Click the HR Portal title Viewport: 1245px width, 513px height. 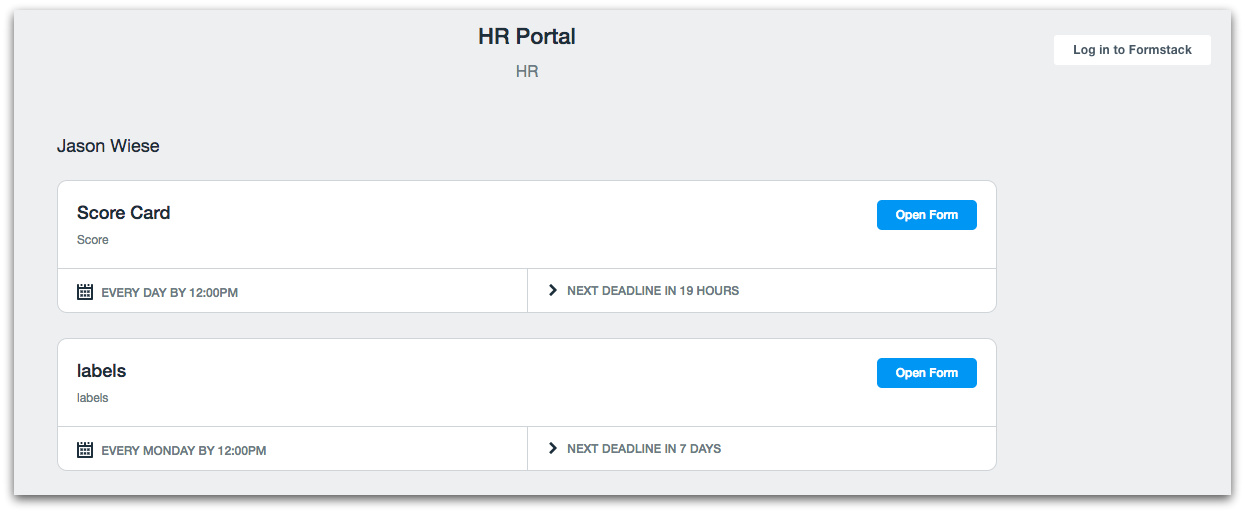[x=527, y=37]
